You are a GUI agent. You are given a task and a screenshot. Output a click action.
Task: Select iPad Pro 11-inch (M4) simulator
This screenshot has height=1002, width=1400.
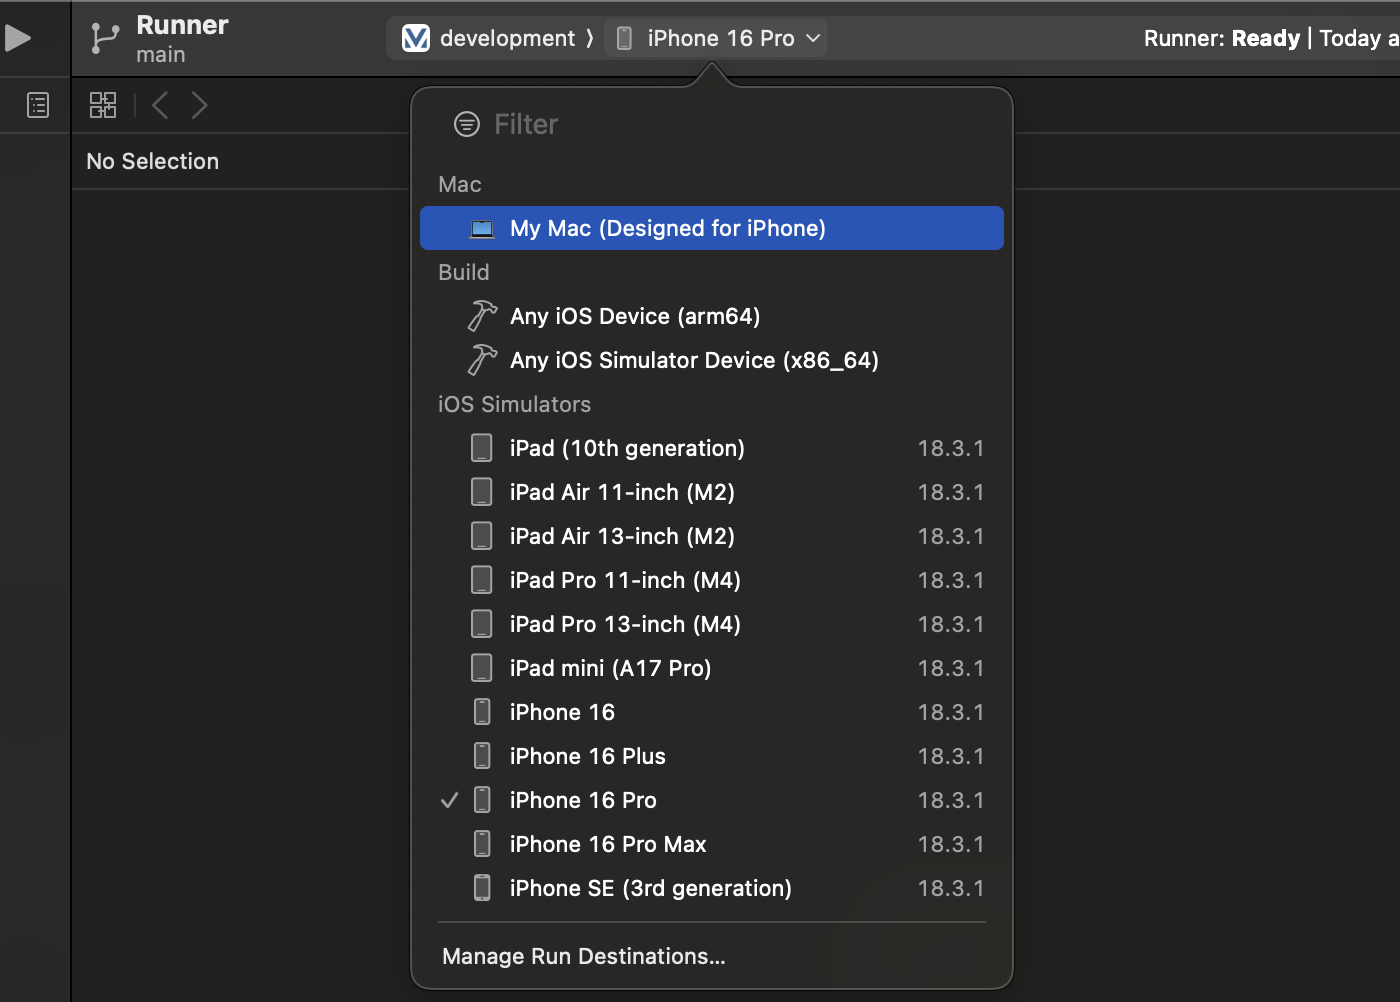click(x=712, y=580)
